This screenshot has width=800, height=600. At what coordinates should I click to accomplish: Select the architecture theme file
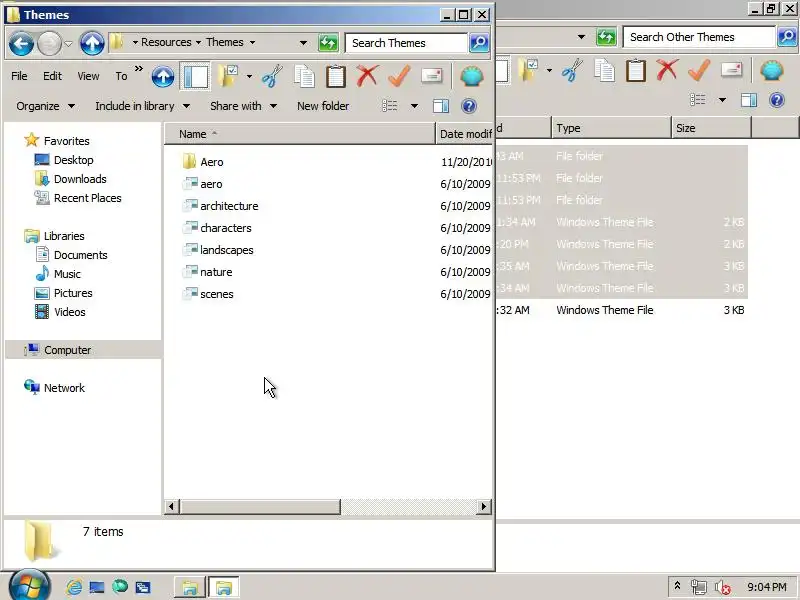[x=229, y=206]
